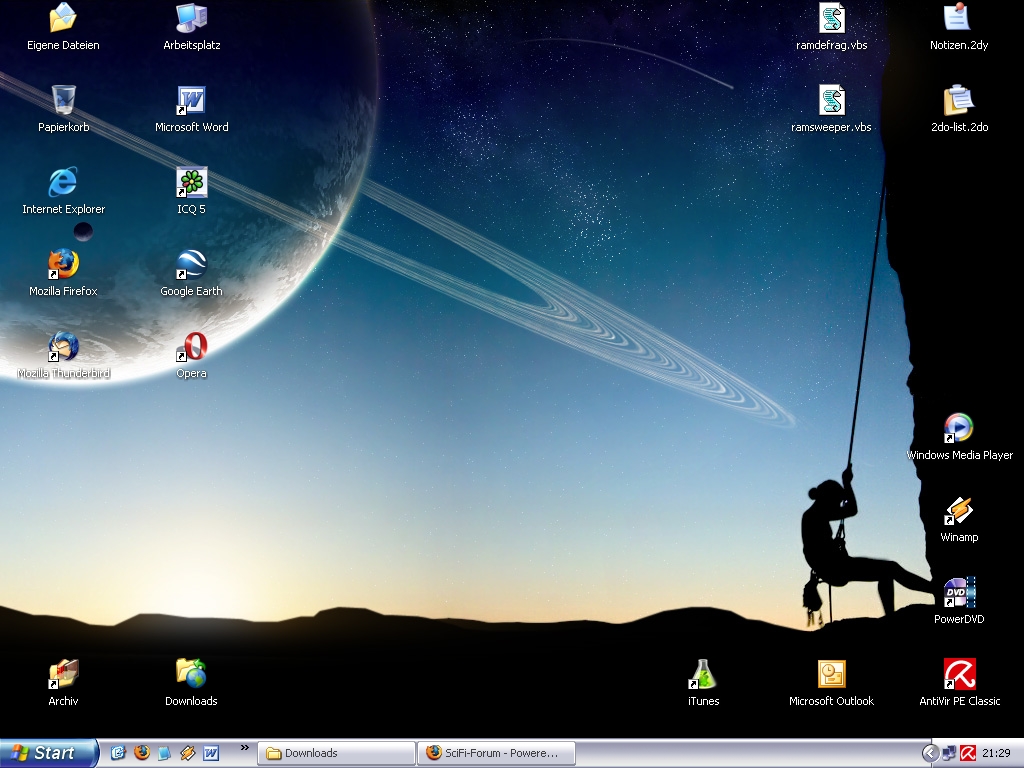
Task: Show hidden system tray icons arrow
Action: point(930,753)
